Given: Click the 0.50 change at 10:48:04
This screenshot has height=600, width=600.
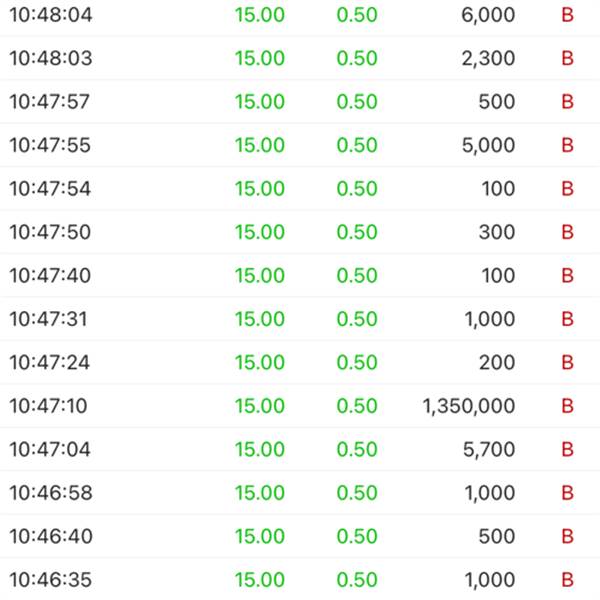Looking at the screenshot, I should click(x=357, y=15).
